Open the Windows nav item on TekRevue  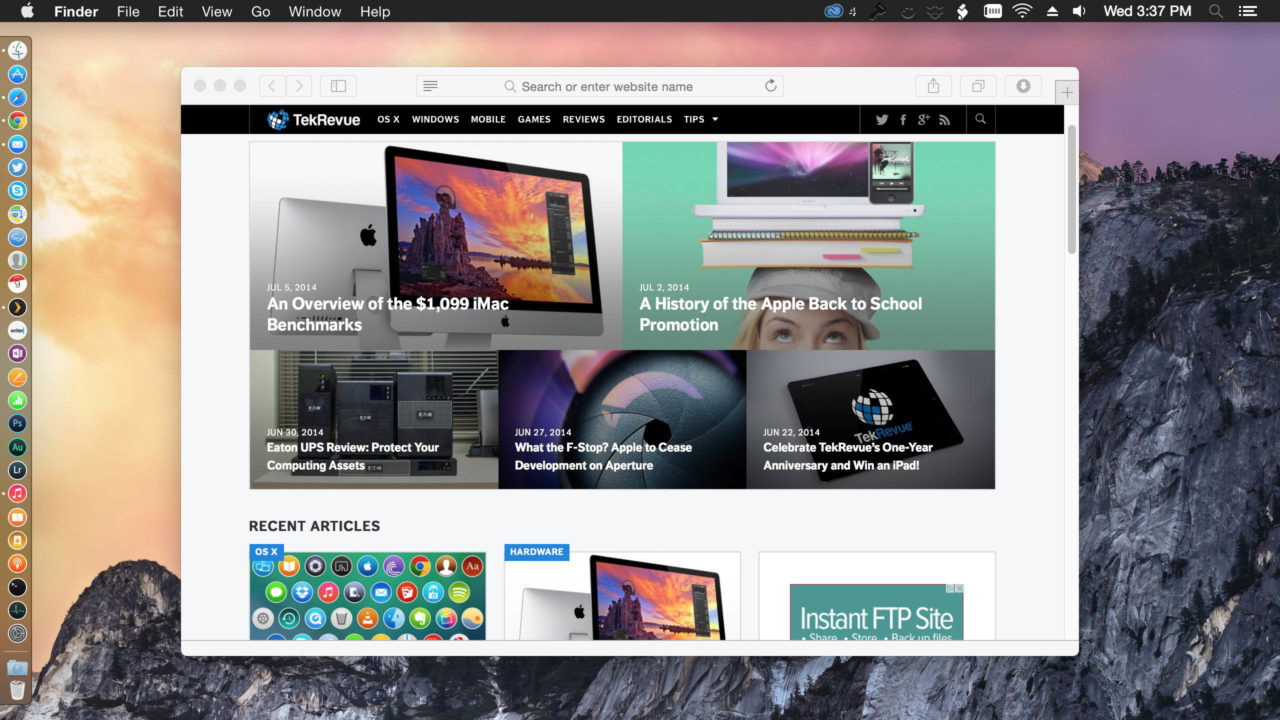[x=435, y=119]
